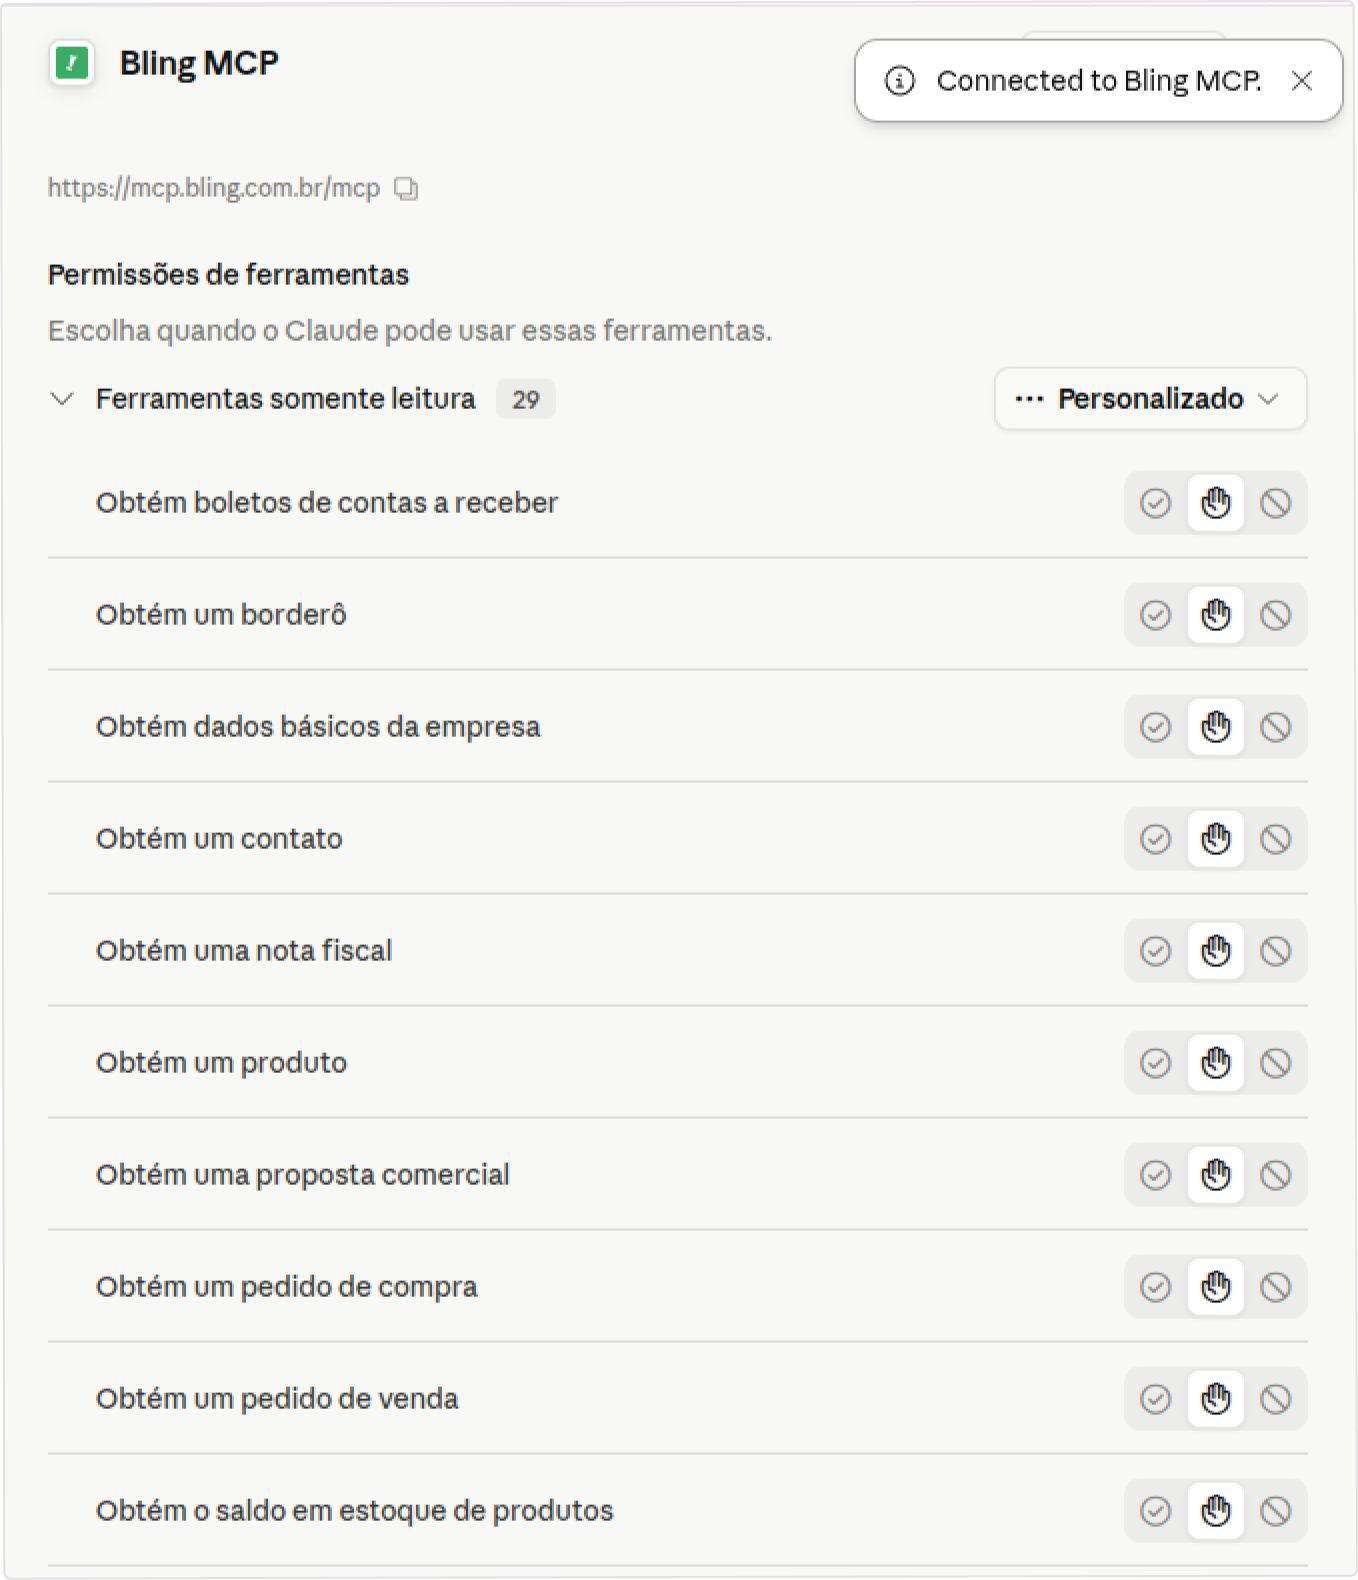Always allow Obtém uma nota fiscal
The image size is (1358, 1580).
coord(1156,951)
